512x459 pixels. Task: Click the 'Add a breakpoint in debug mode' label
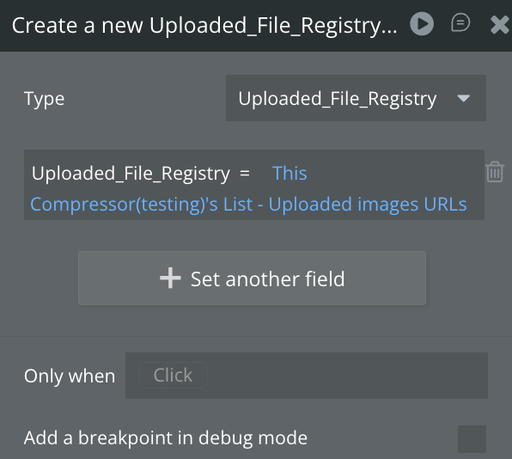pos(166,438)
